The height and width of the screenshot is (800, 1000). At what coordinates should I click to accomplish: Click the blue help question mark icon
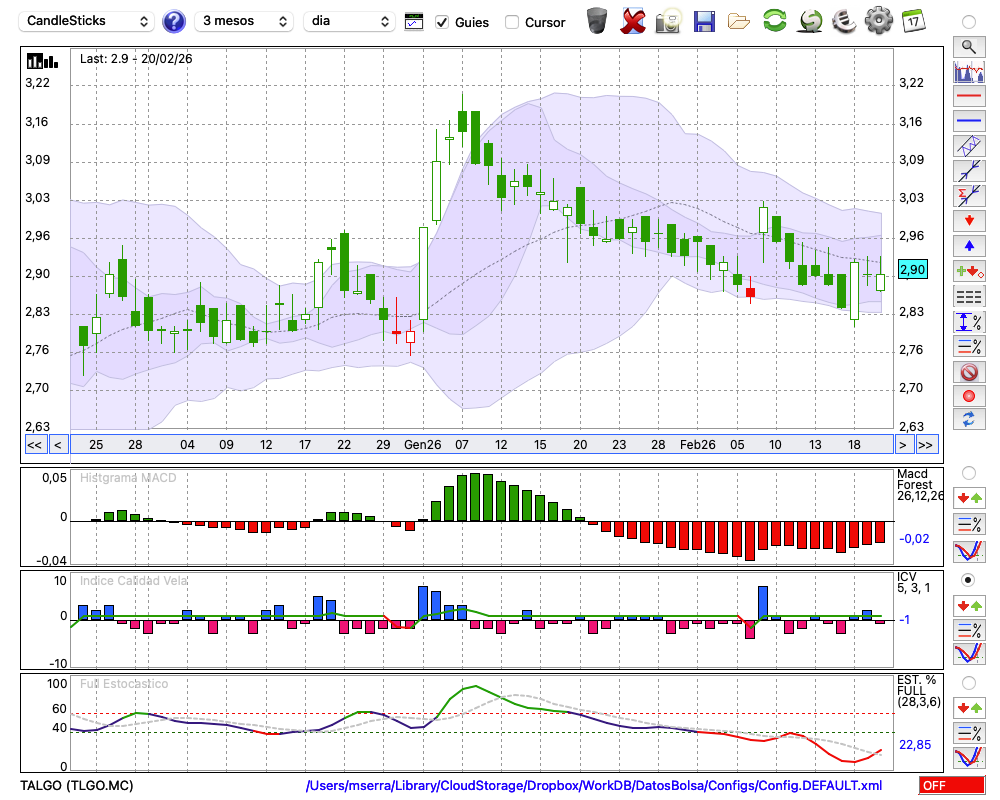[x=174, y=21]
